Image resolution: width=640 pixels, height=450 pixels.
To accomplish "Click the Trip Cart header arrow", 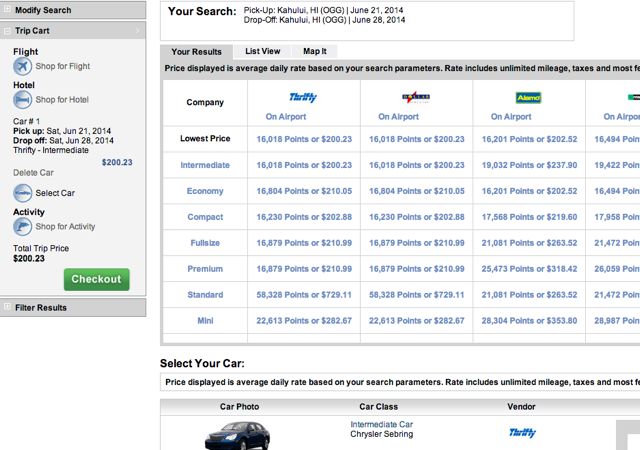I will (x=137, y=31).
